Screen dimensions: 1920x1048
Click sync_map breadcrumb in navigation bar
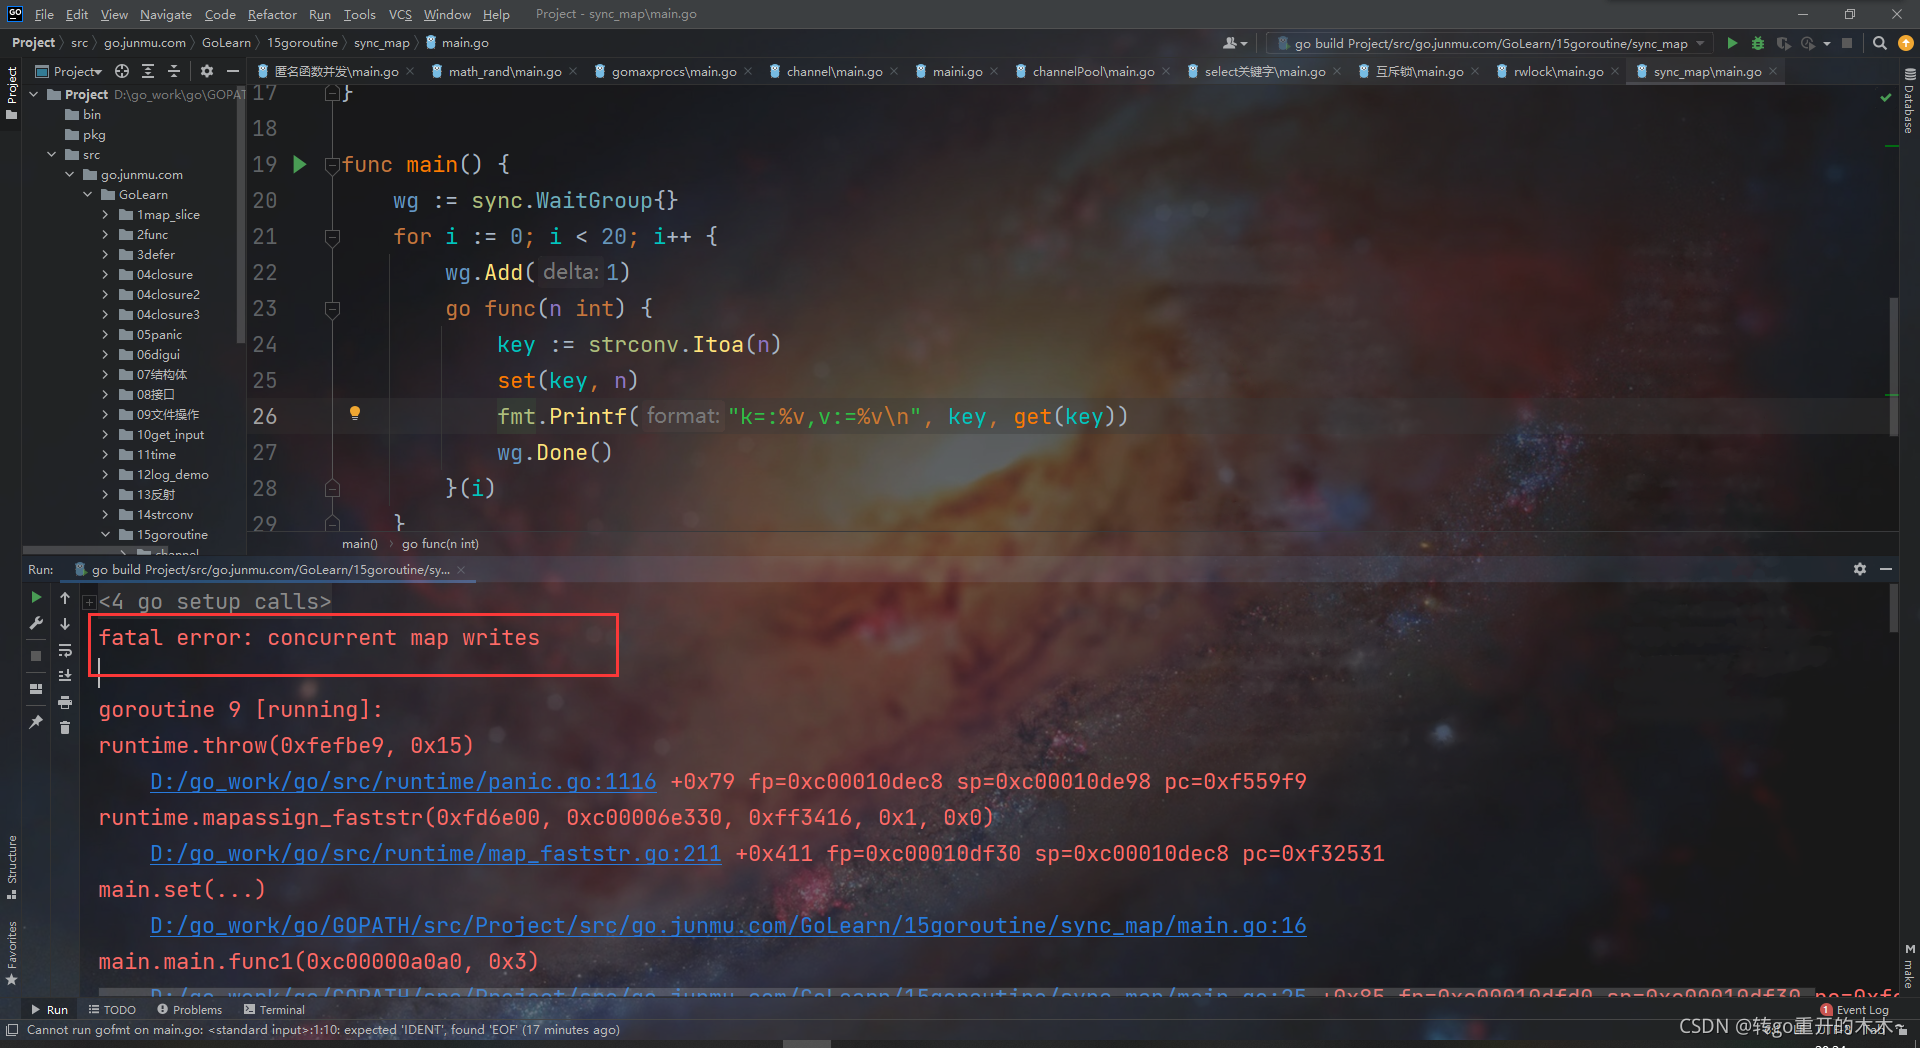382,43
